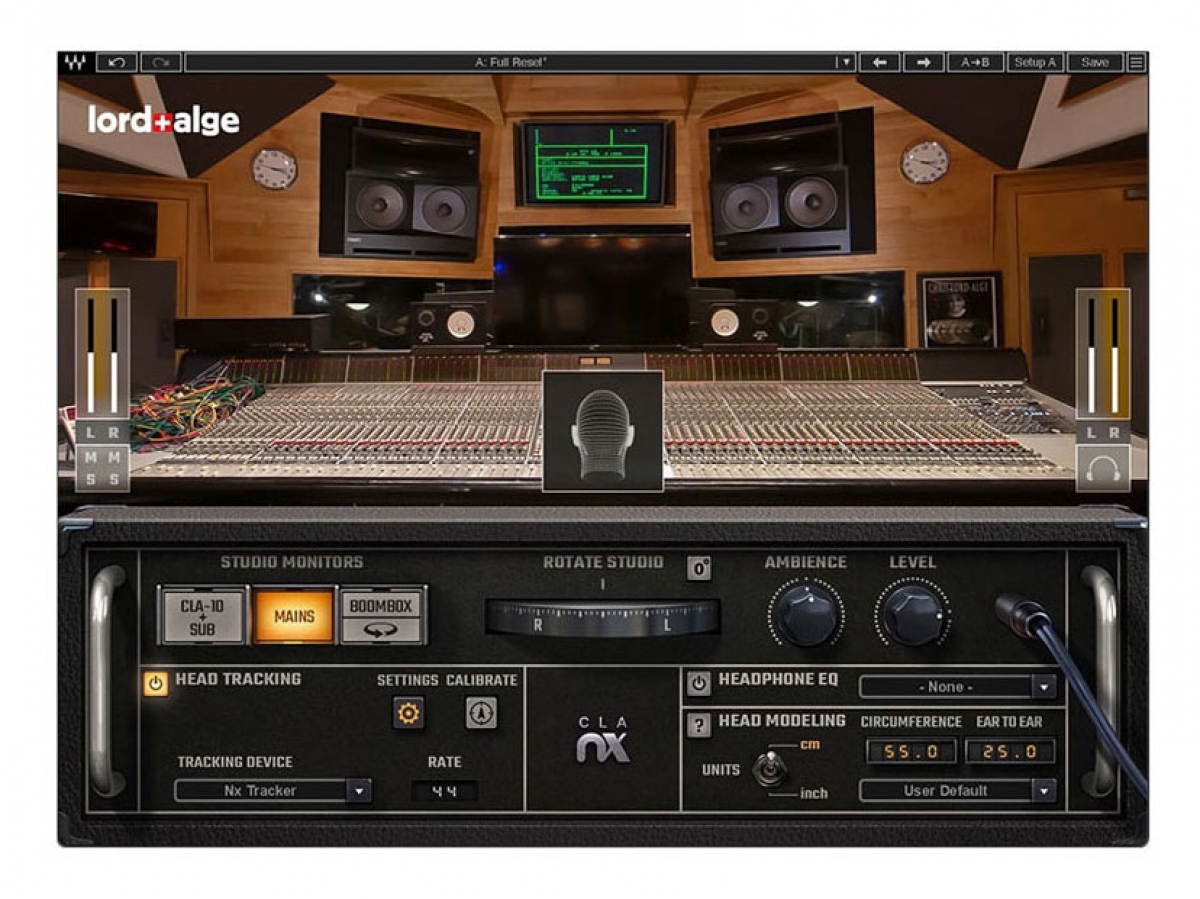The height and width of the screenshot is (899, 1200).
Task: Click the Waves logo in the toolbar
Action: tap(75, 62)
